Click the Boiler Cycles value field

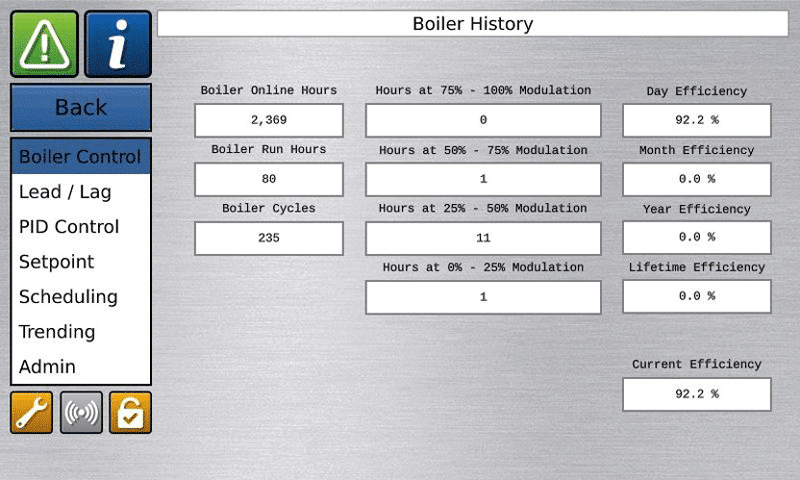(269, 238)
